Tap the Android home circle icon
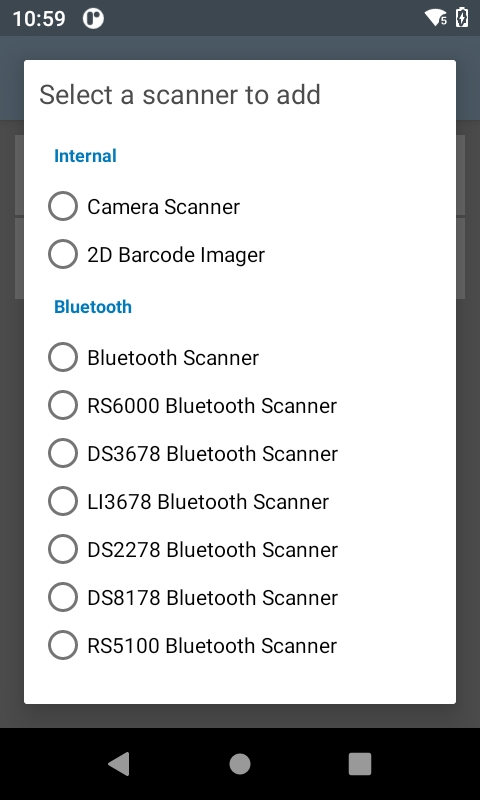This screenshot has width=480, height=800. 240,764
